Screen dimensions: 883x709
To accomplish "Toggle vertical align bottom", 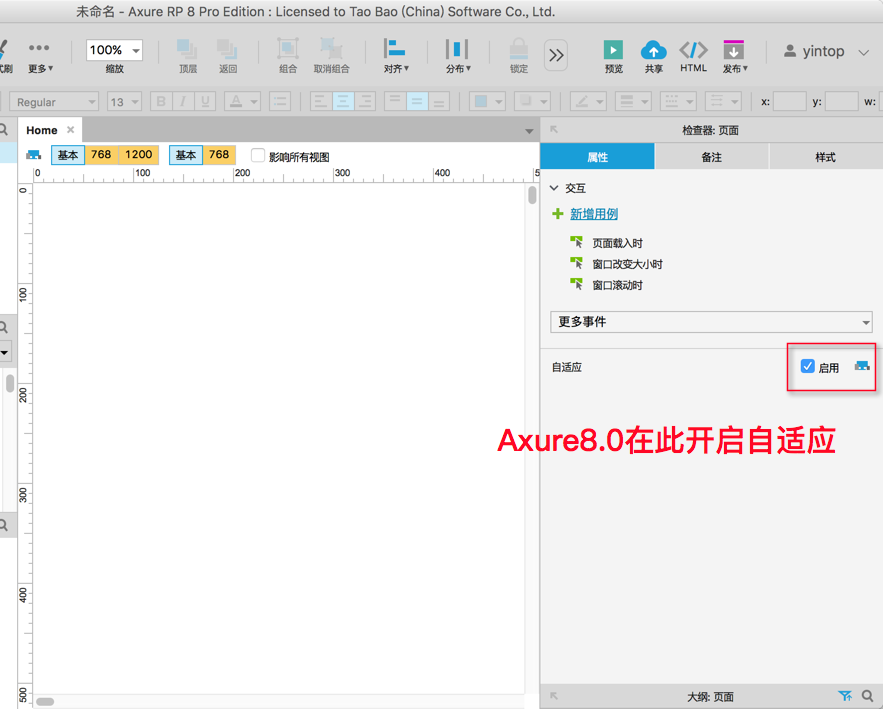I will [439, 102].
